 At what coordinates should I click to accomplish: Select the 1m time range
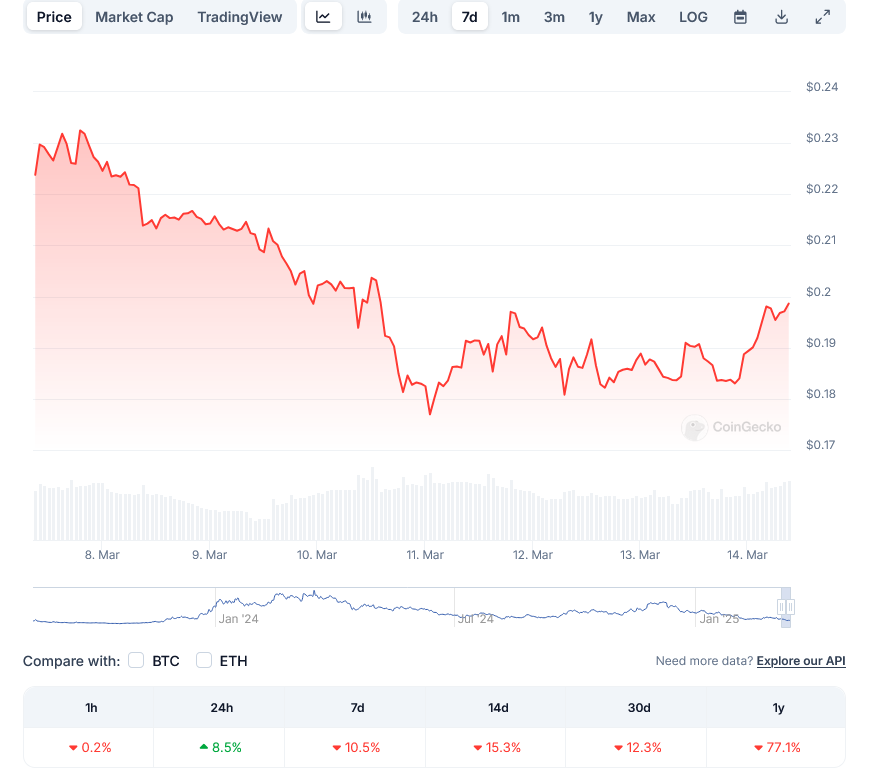[510, 17]
